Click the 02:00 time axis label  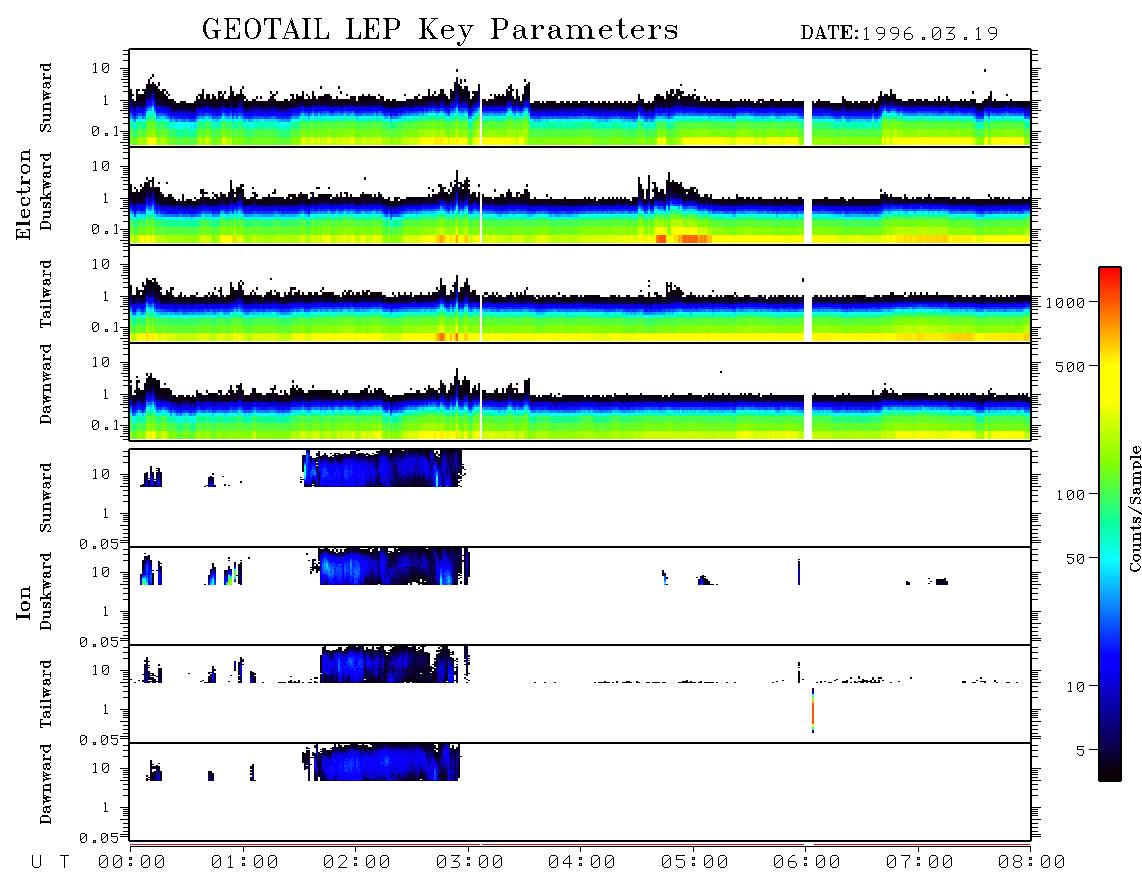[357, 862]
